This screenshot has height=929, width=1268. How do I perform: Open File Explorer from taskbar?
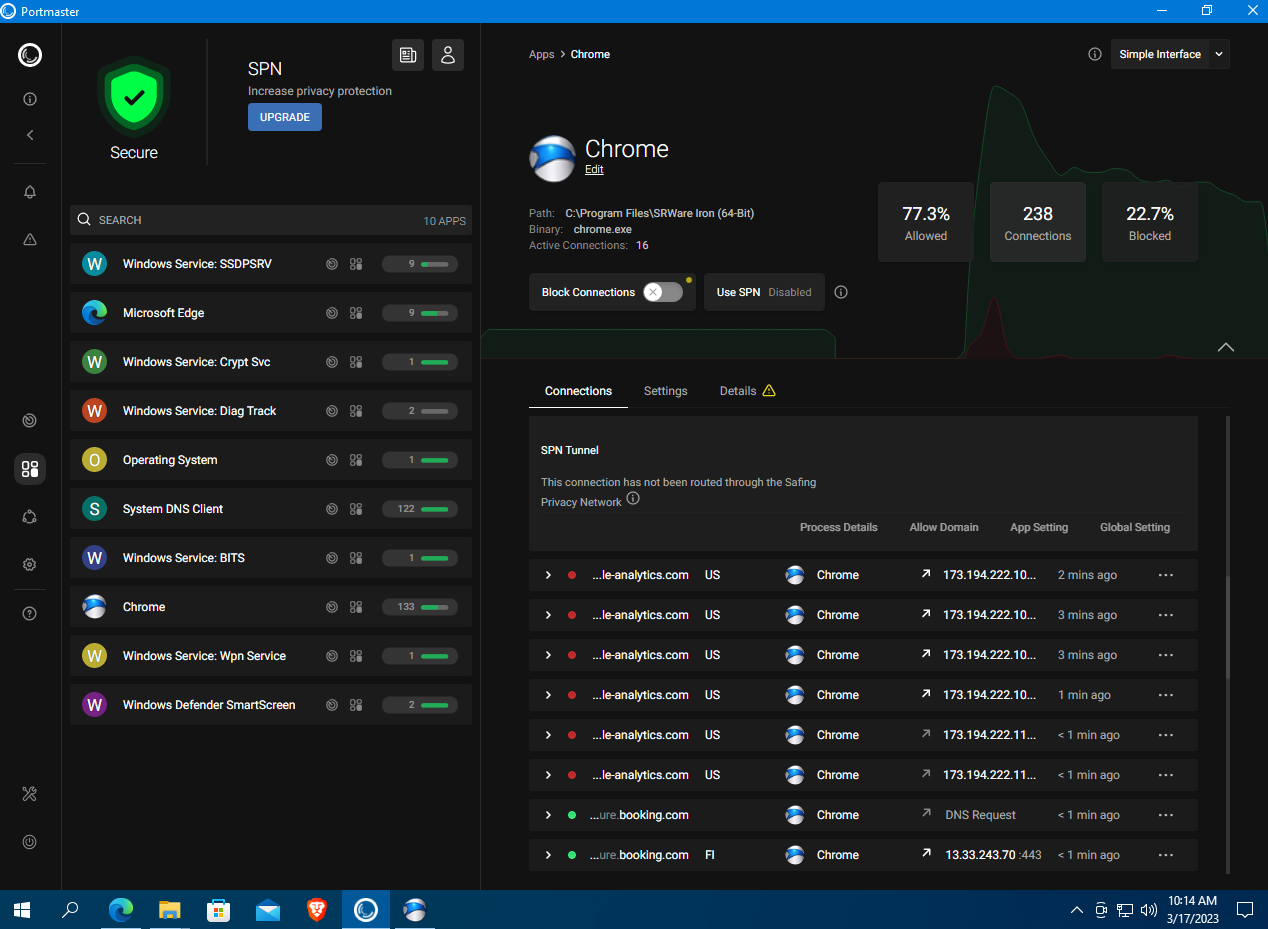point(170,910)
